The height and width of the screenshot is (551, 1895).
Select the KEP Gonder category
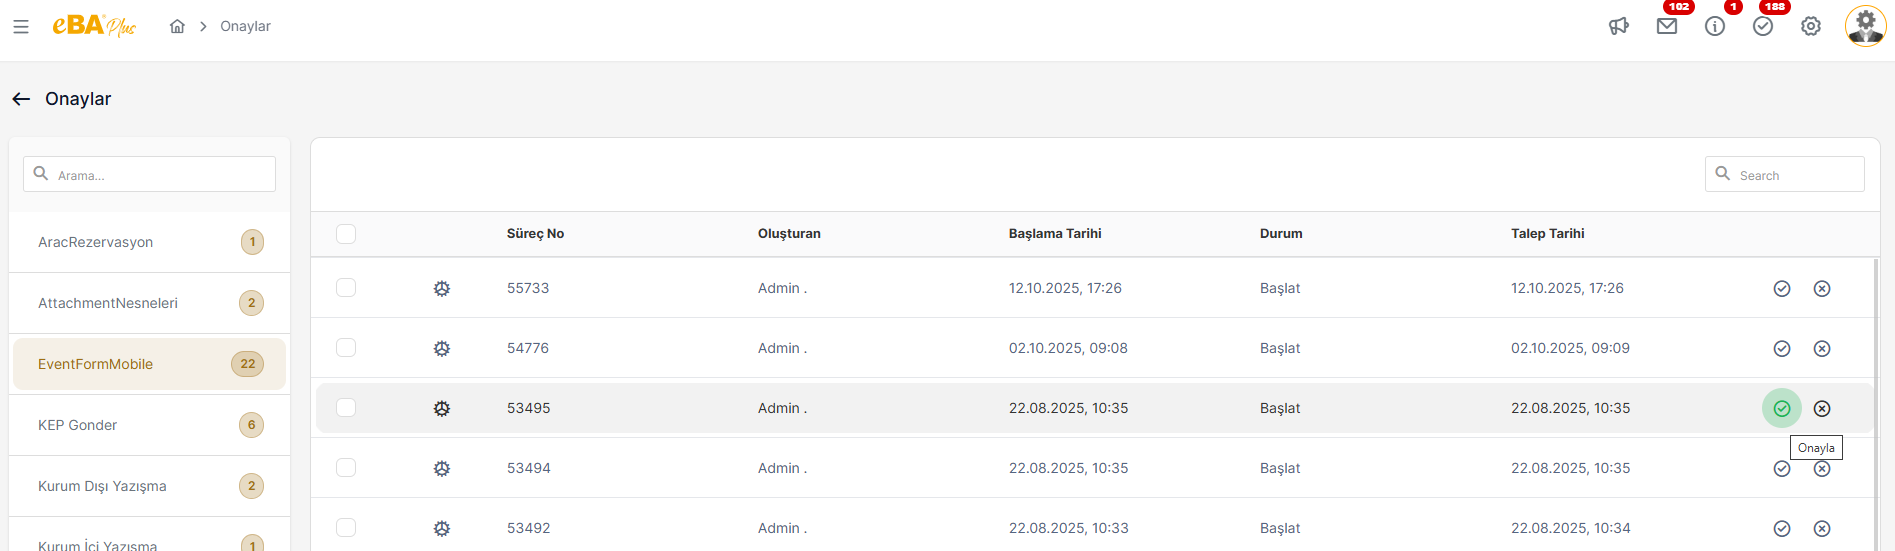[78, 425]
